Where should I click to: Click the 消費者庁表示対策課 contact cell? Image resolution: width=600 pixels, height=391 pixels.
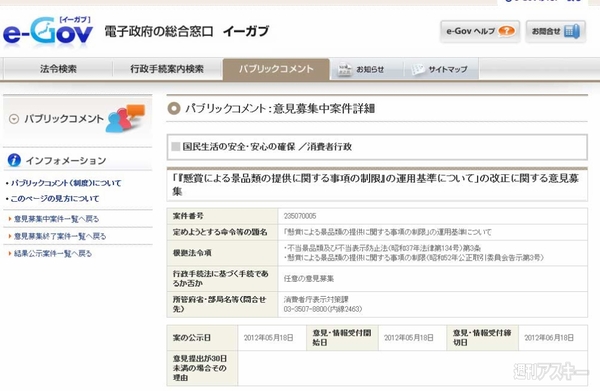432,304
